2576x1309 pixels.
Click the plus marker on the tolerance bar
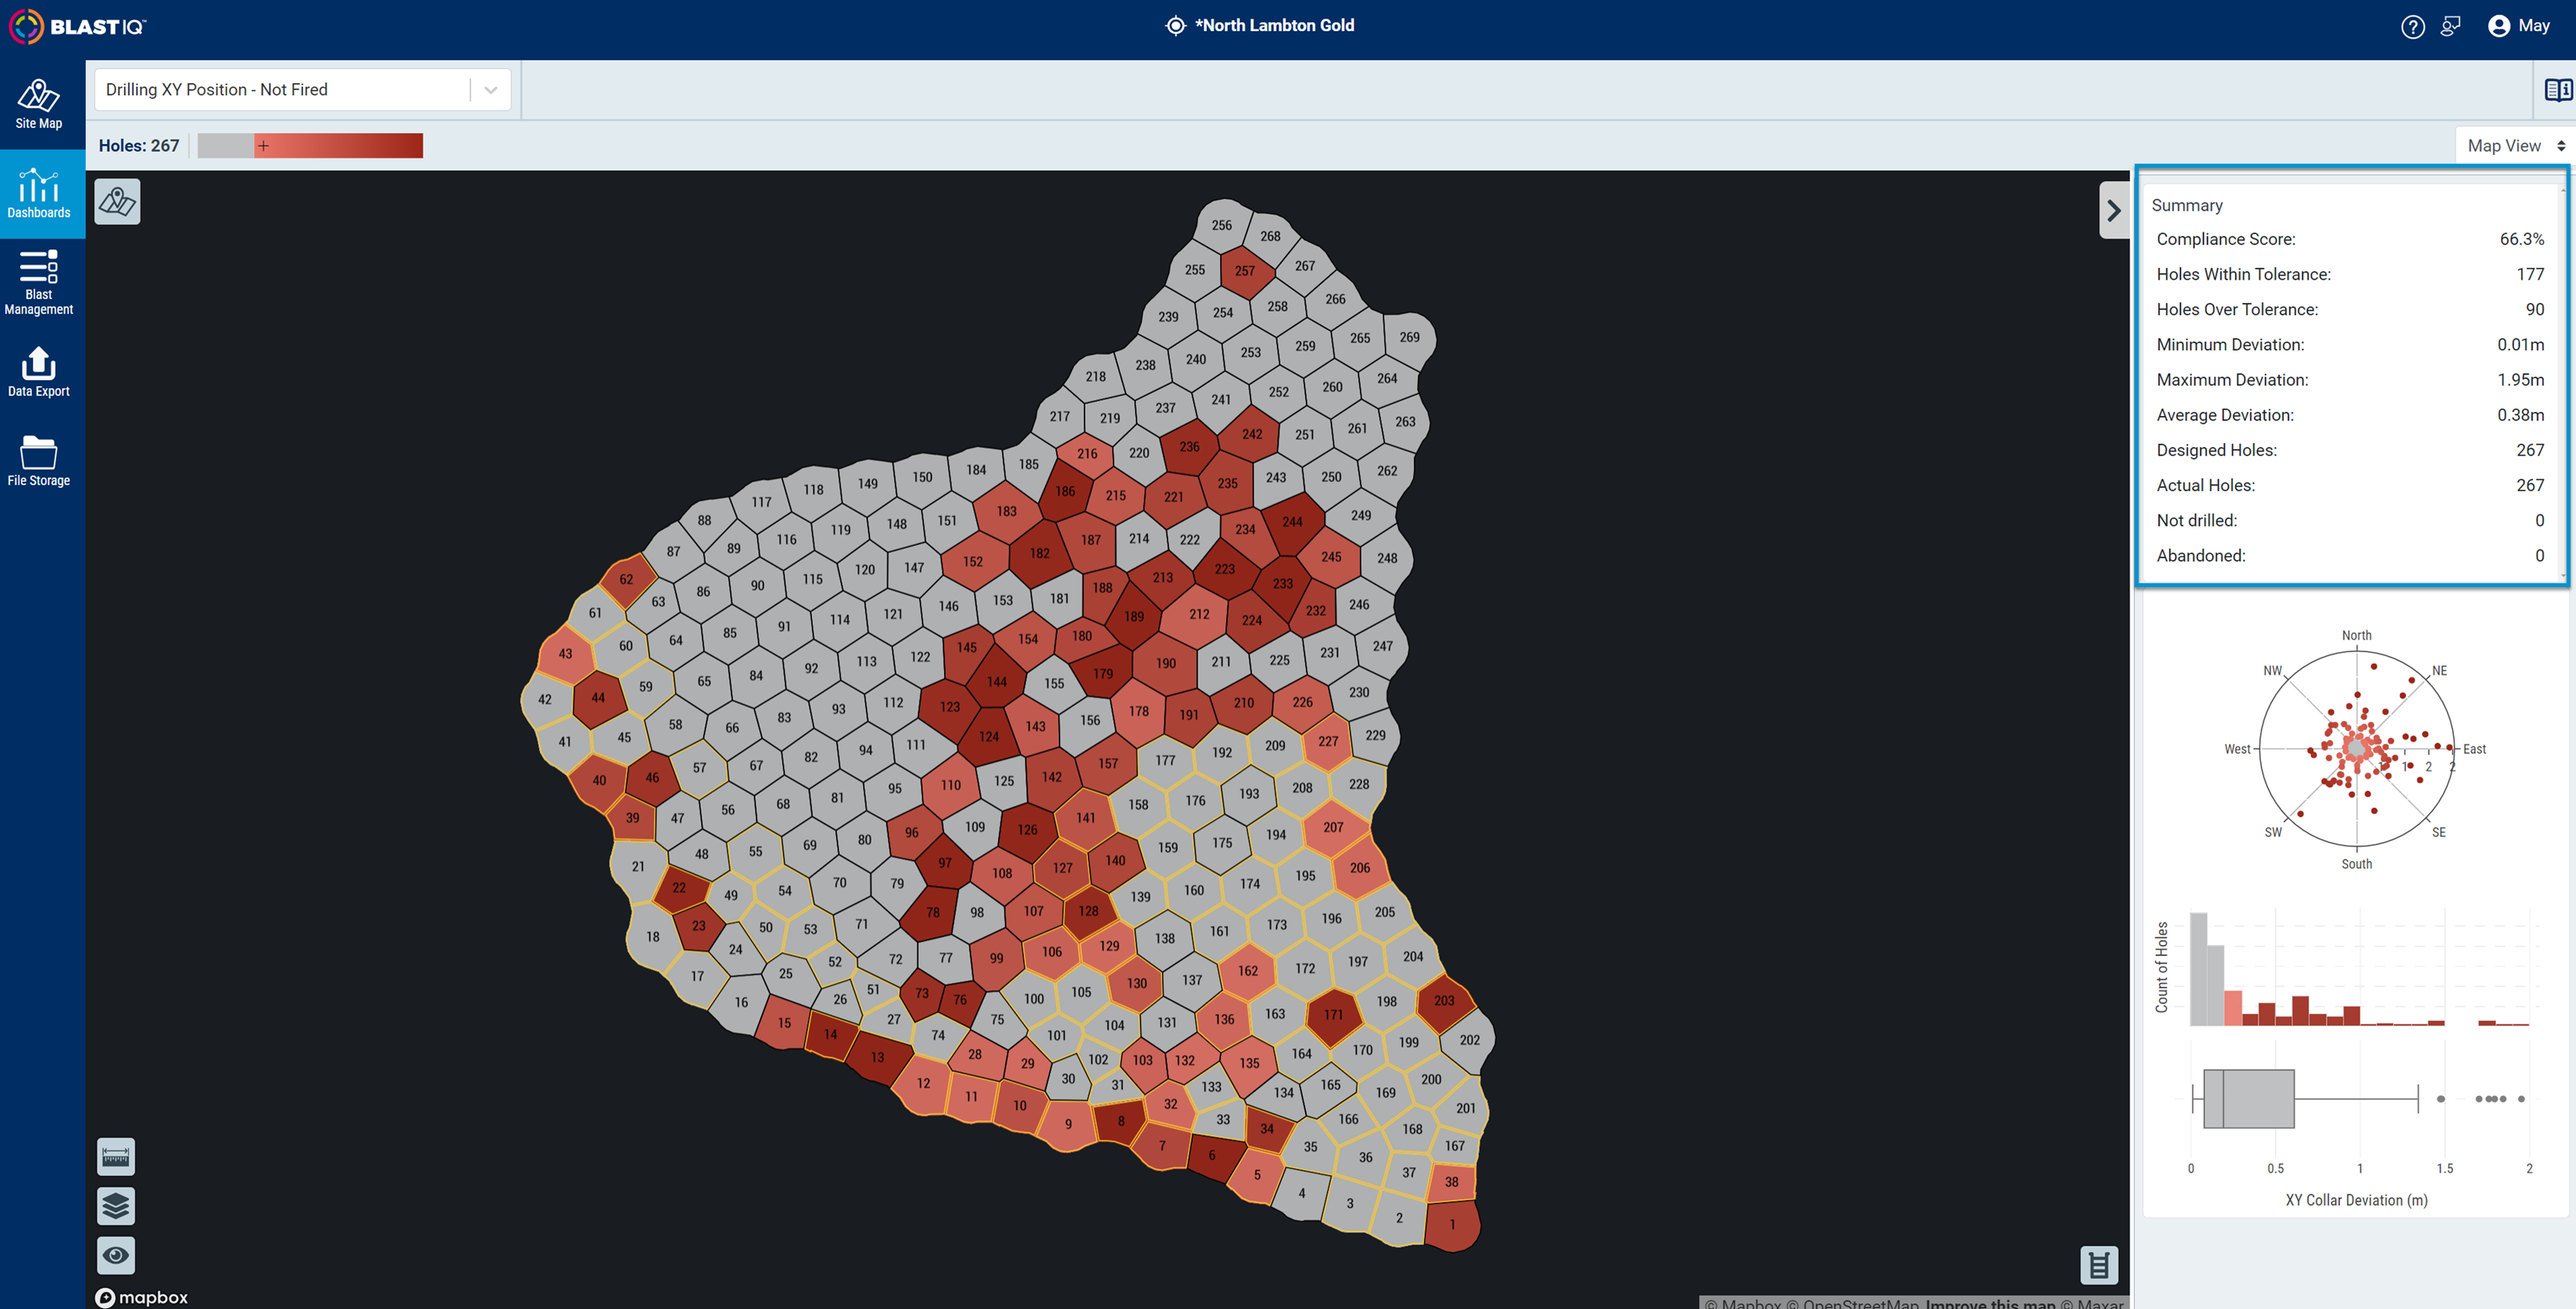point(263,146)
